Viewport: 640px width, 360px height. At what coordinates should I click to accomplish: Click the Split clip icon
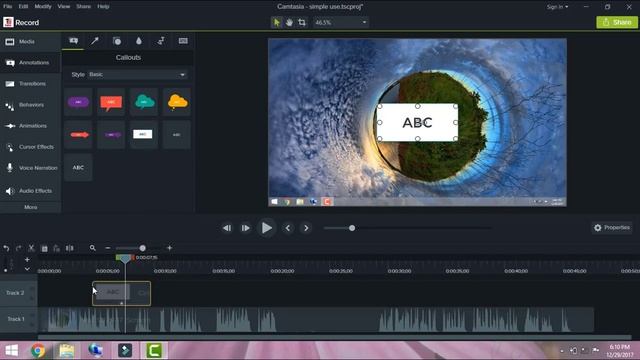[x=70, y=248]
